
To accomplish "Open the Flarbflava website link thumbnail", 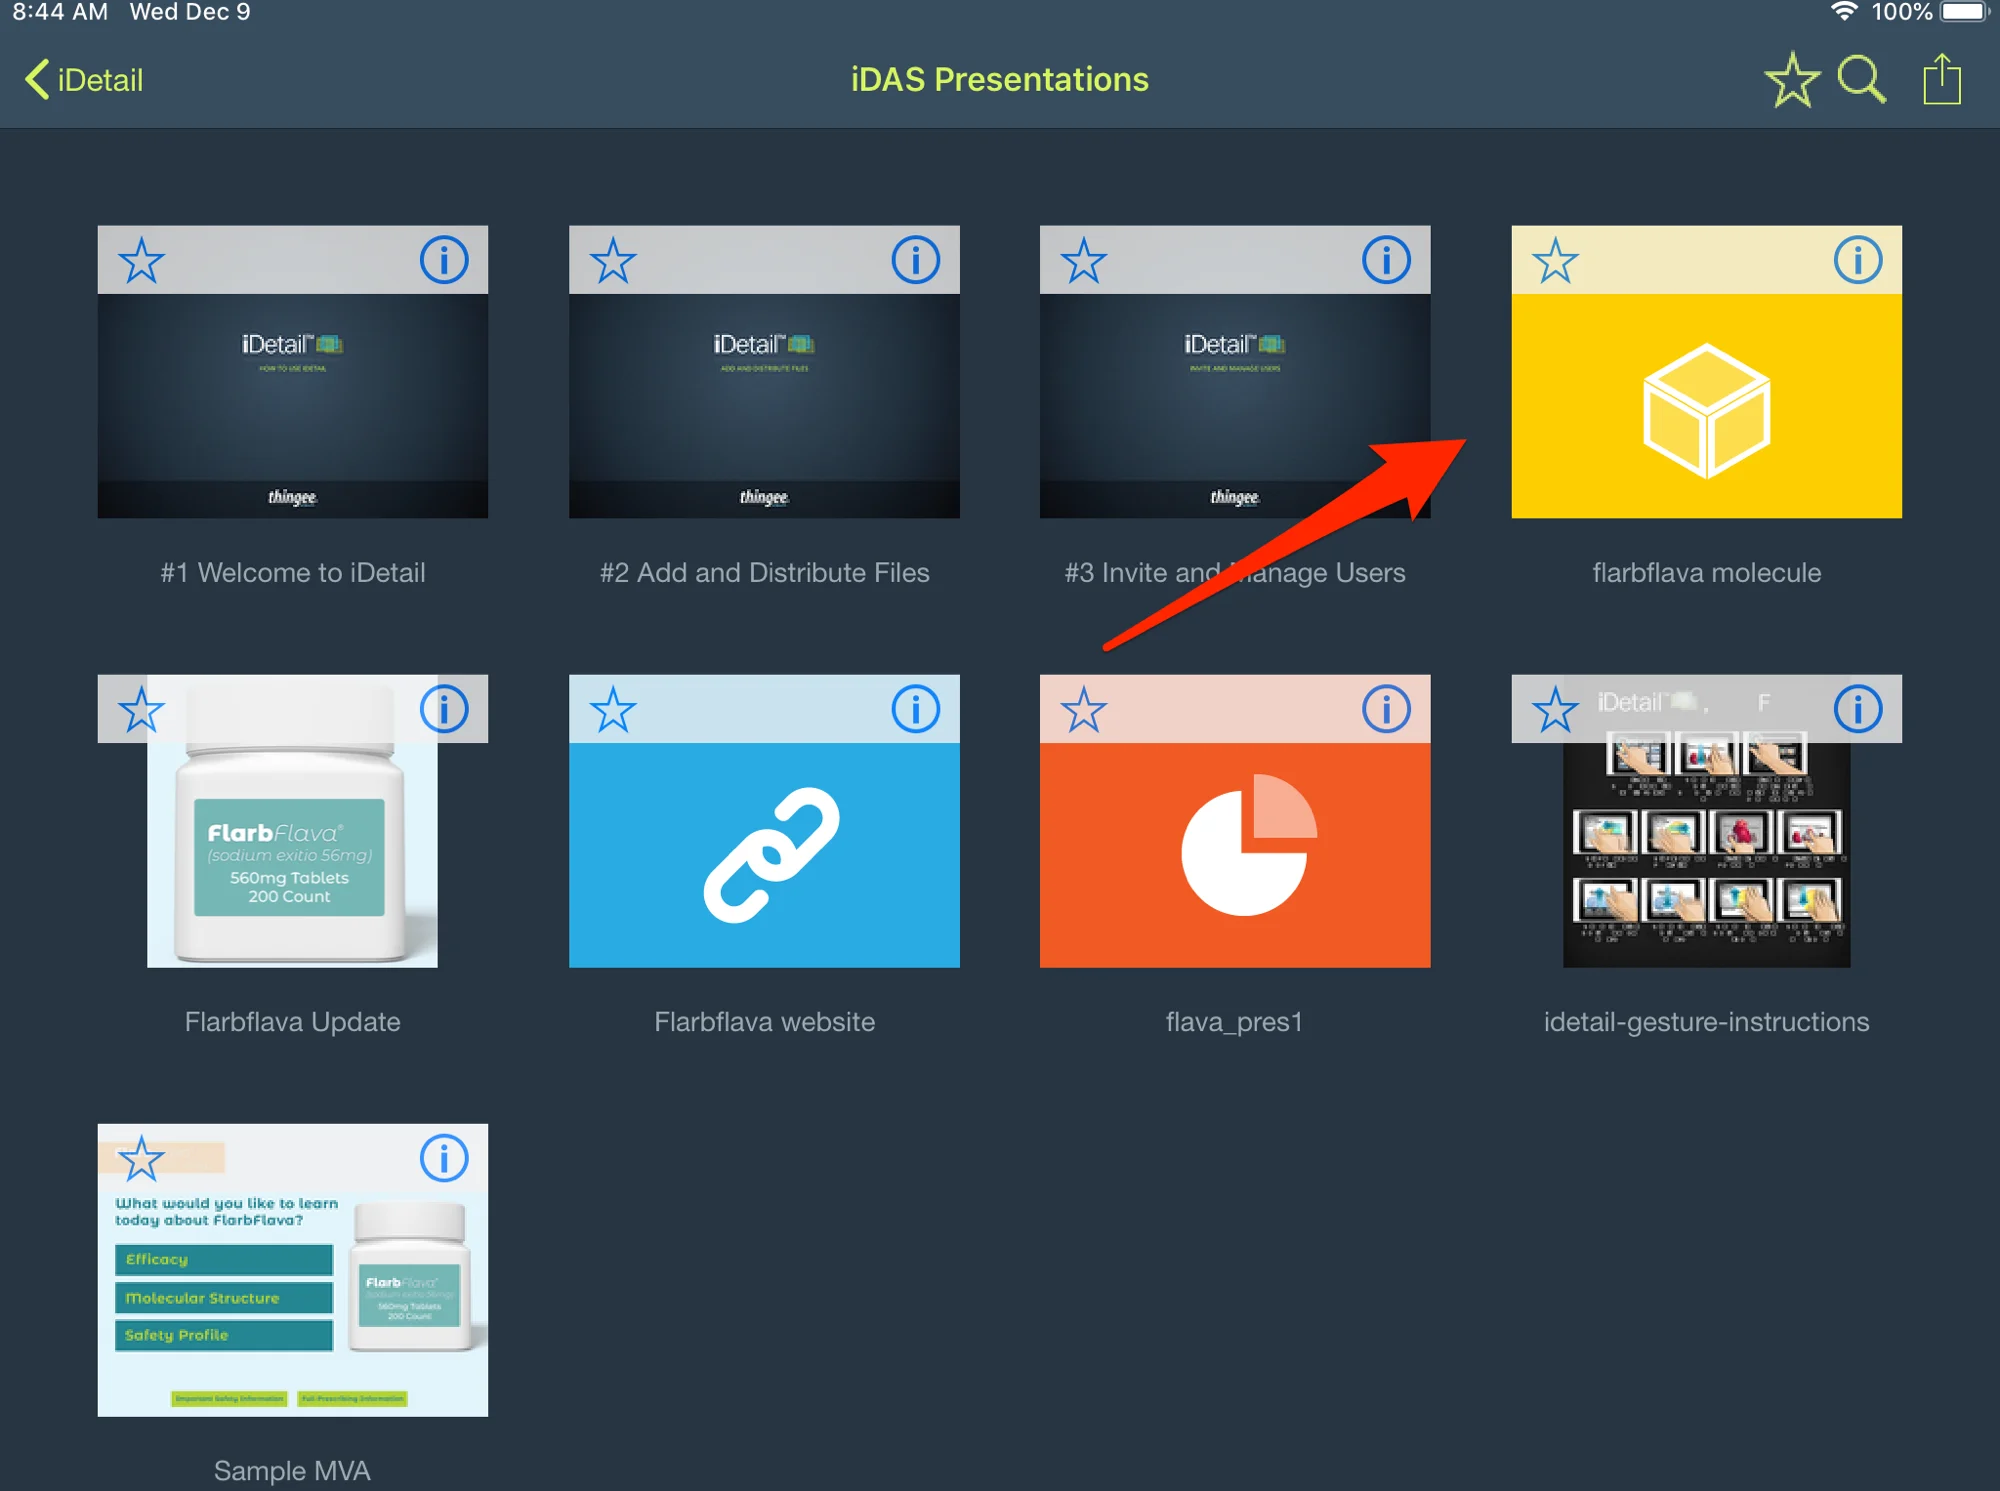I will point(764,854).
